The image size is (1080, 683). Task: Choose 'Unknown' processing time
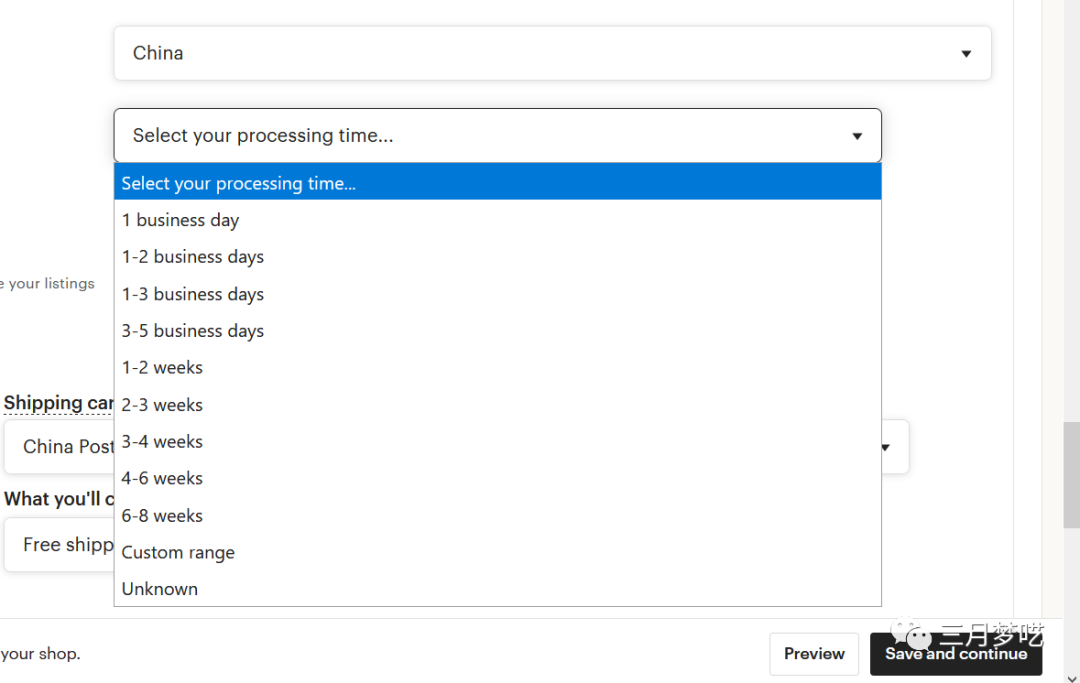pyautogui.click(x=160, y=589)
